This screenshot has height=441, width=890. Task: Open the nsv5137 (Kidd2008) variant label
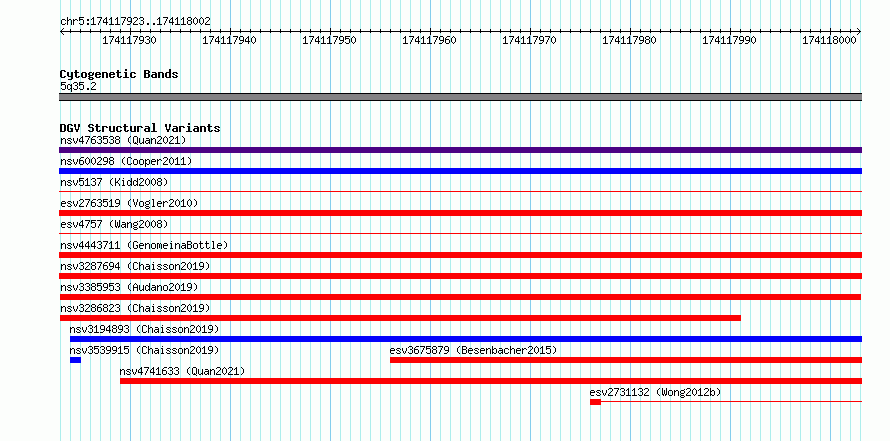114,182
